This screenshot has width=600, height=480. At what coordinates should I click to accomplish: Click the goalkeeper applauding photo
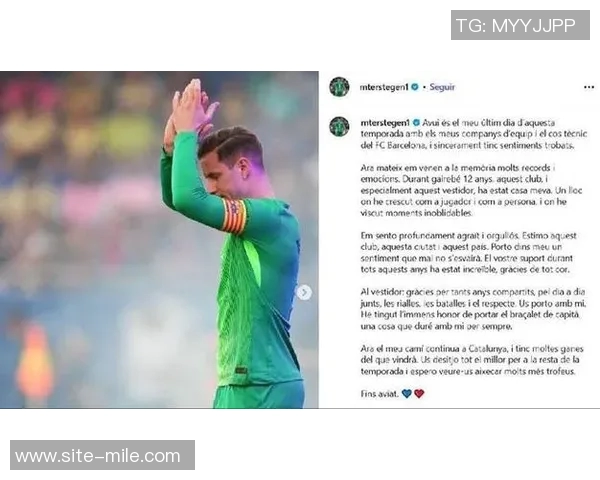point(159,240)
